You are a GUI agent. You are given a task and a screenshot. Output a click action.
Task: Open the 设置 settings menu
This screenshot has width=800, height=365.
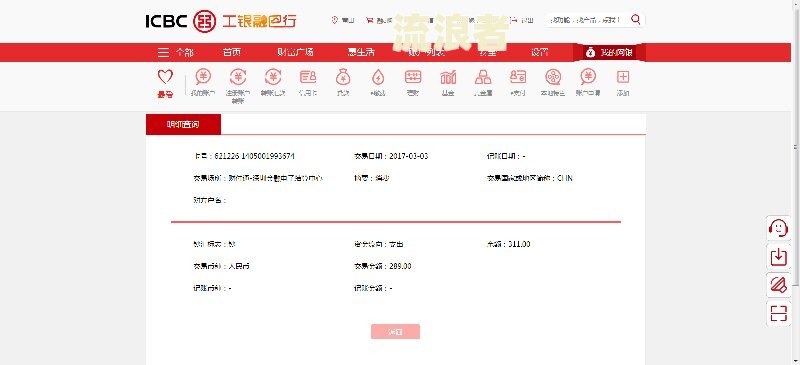[540, 53]
